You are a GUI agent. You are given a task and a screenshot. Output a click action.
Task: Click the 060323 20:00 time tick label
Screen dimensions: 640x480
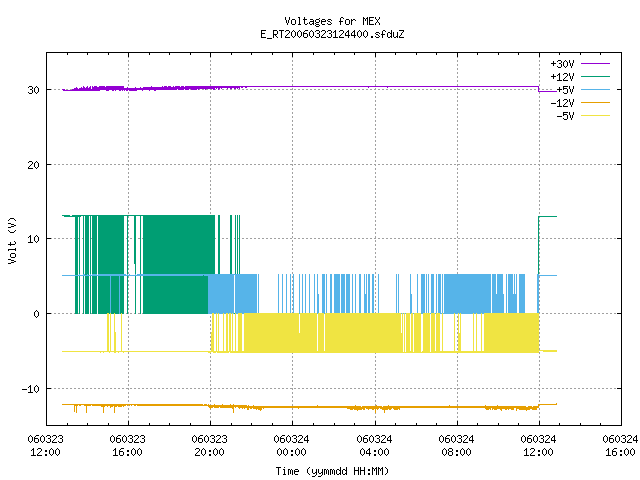209,445
